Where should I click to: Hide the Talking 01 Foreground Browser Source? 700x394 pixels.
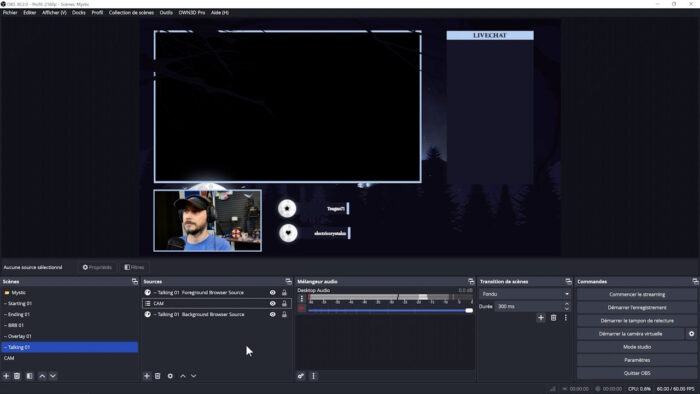[272, 293]
